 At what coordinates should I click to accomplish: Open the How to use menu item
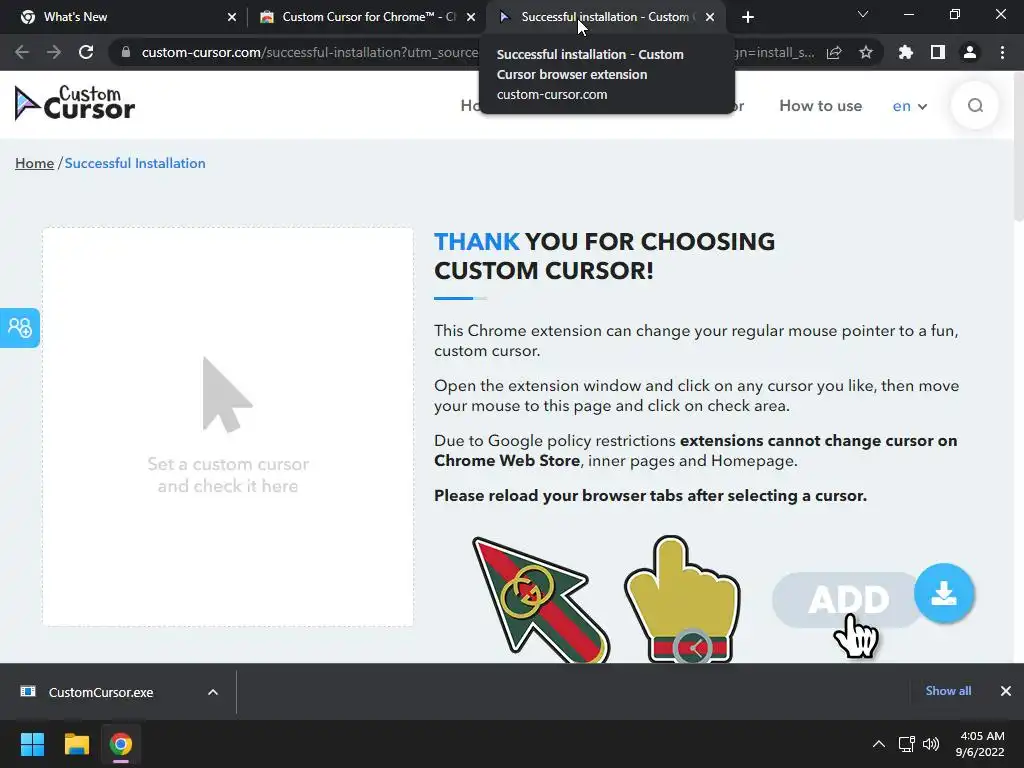tap(820, 106)
